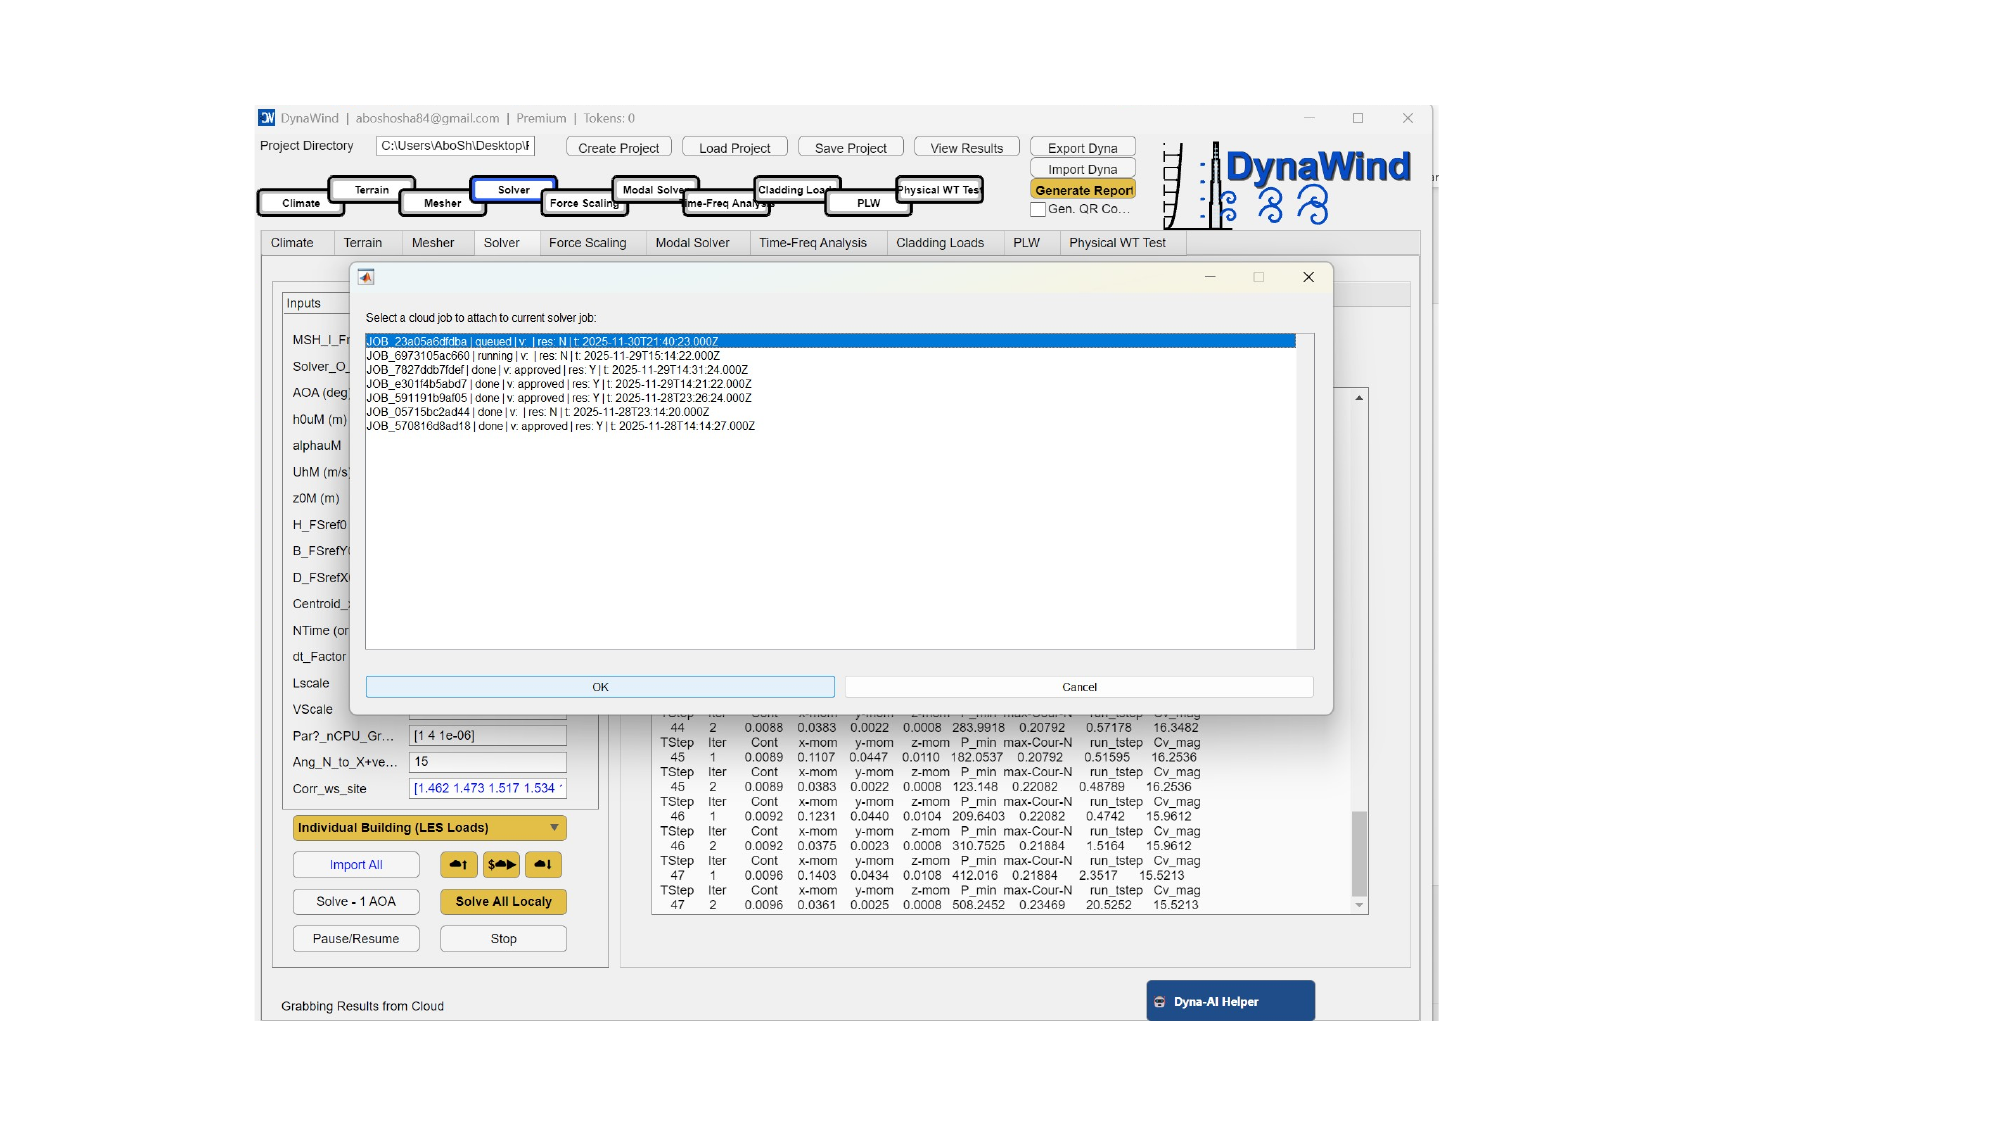Screen dimensions: 2001x1125
Task: Select the Mesher workflow step box
Action: pos(442,203)
